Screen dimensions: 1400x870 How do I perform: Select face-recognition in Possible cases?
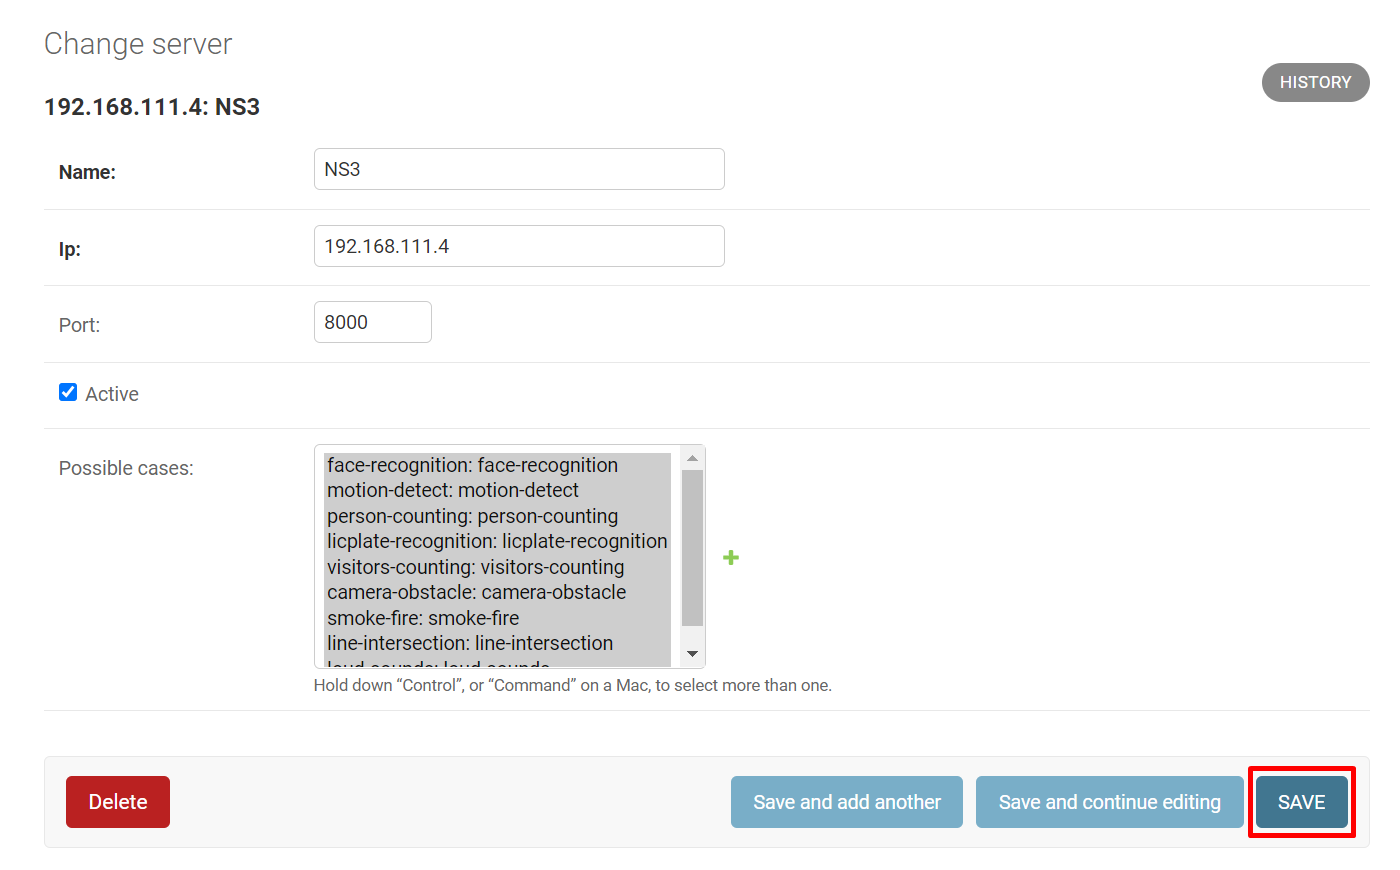coord(472,465)
